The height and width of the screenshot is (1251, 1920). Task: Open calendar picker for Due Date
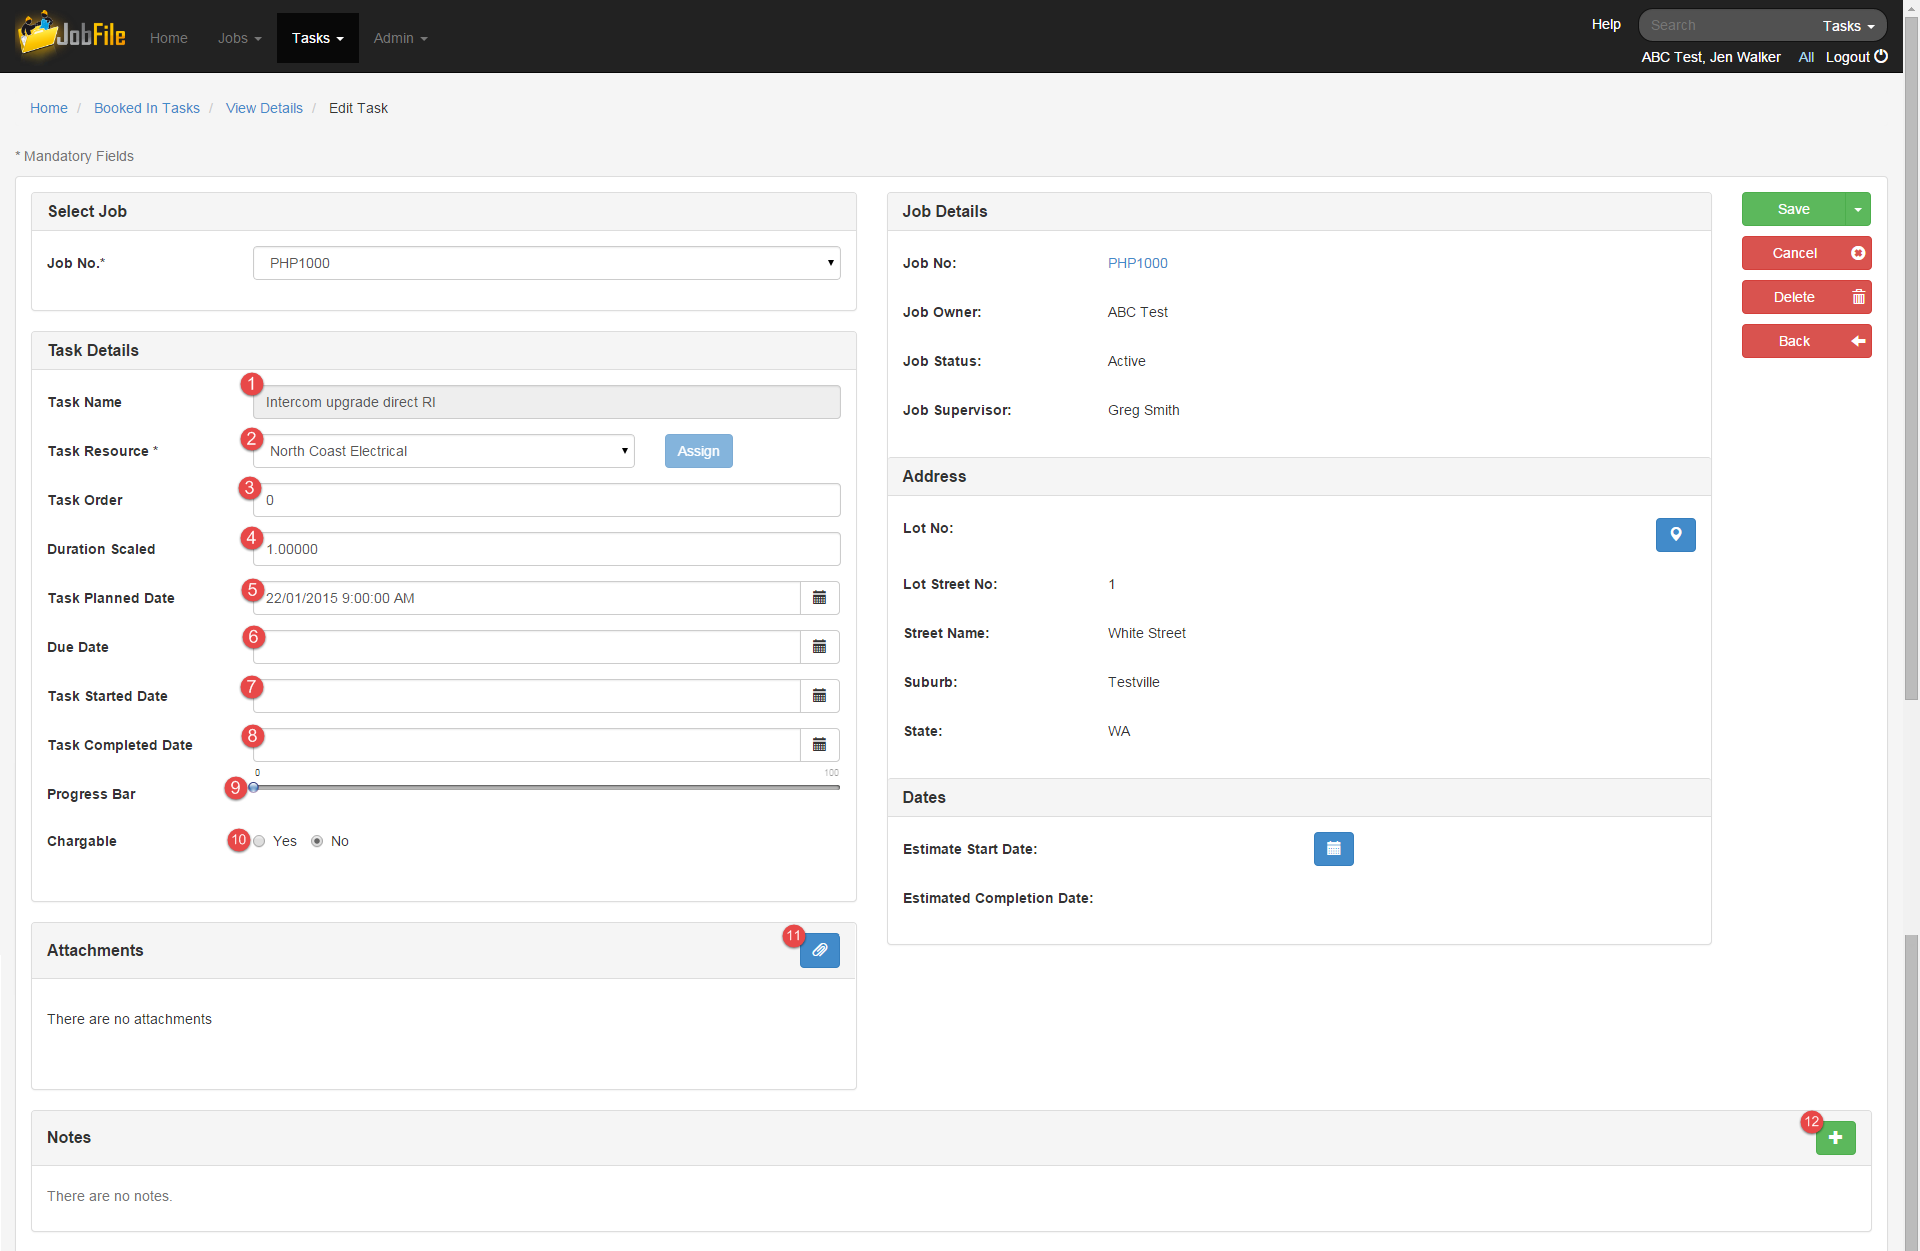coord(819,647)
